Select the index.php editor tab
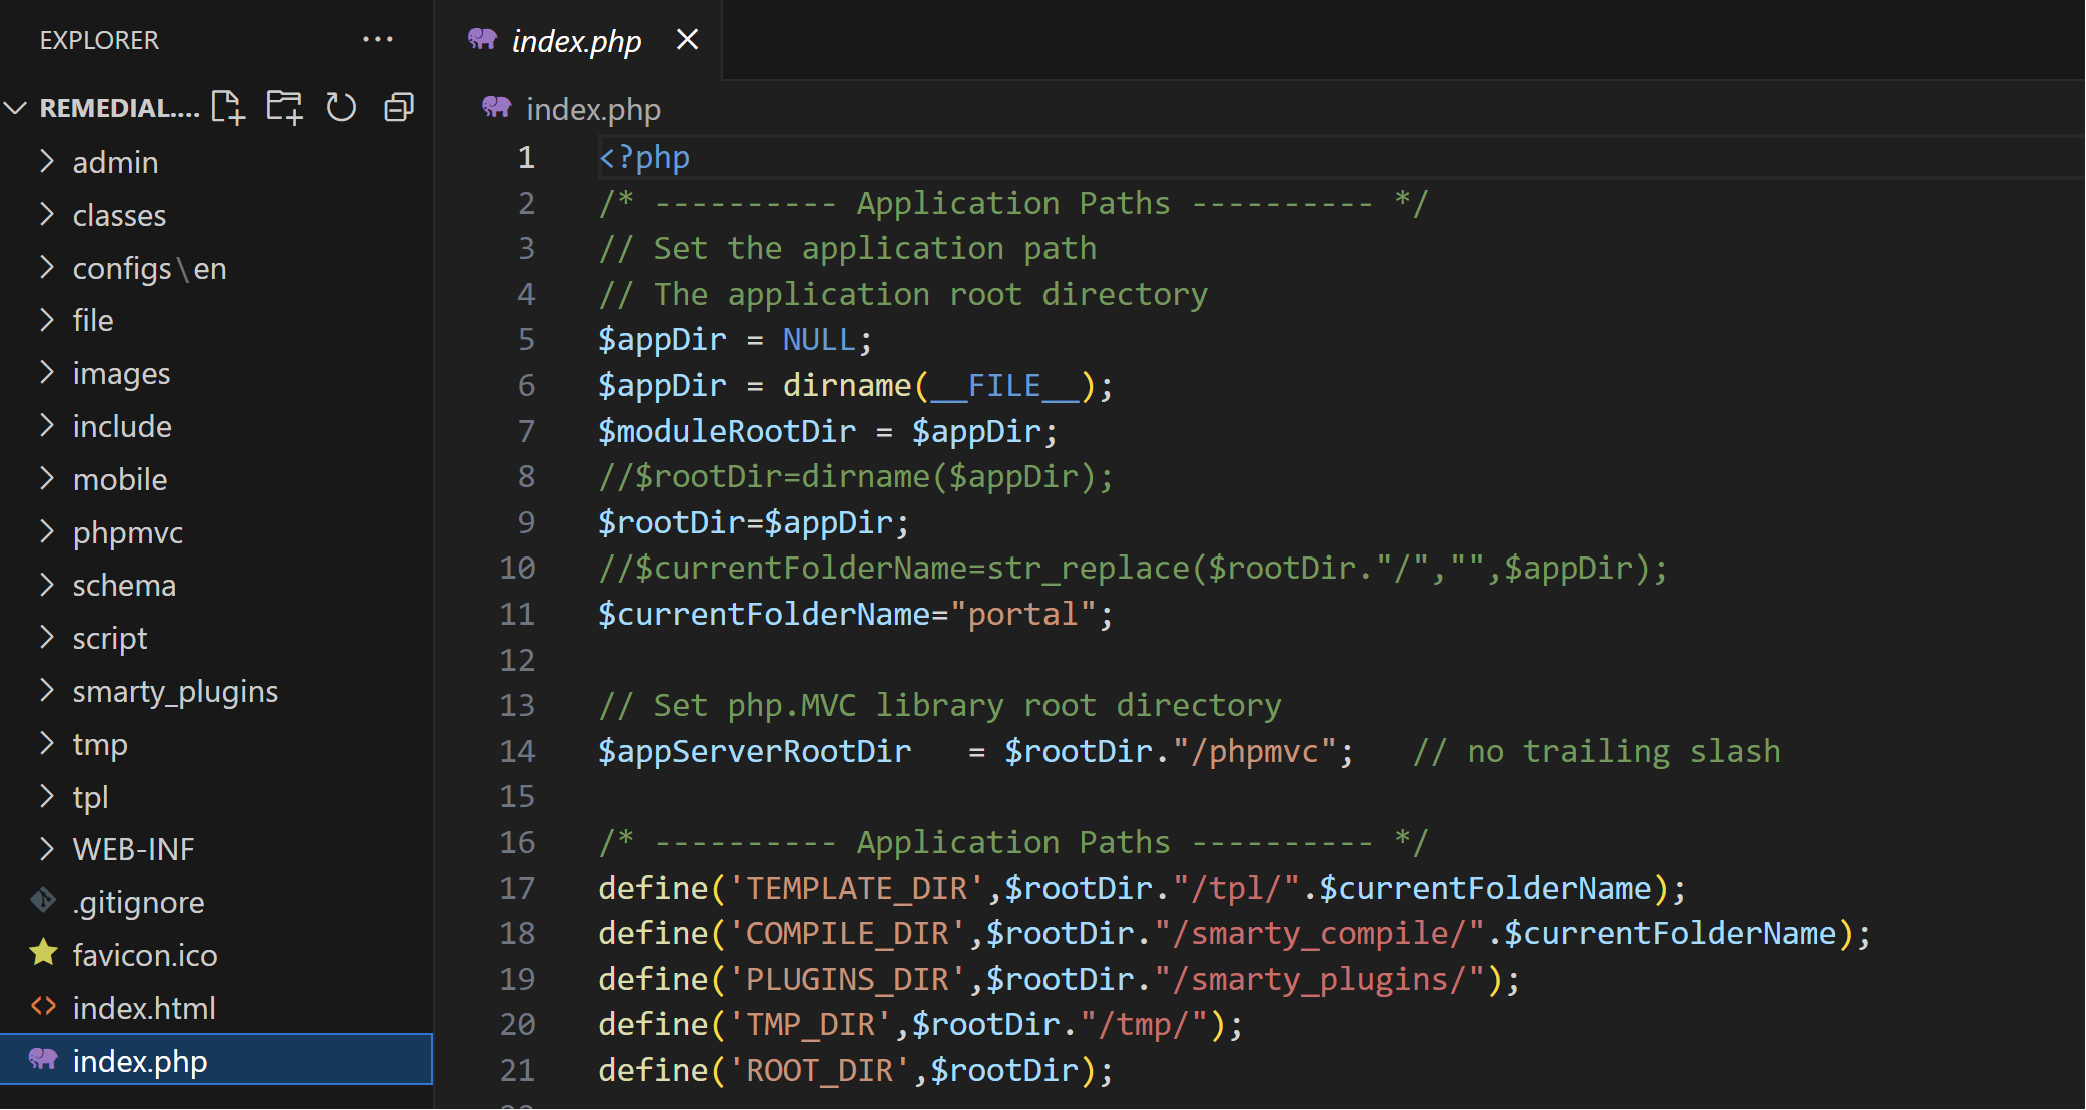Viewport: 2086px width, 1110px height. click(578, 40)
